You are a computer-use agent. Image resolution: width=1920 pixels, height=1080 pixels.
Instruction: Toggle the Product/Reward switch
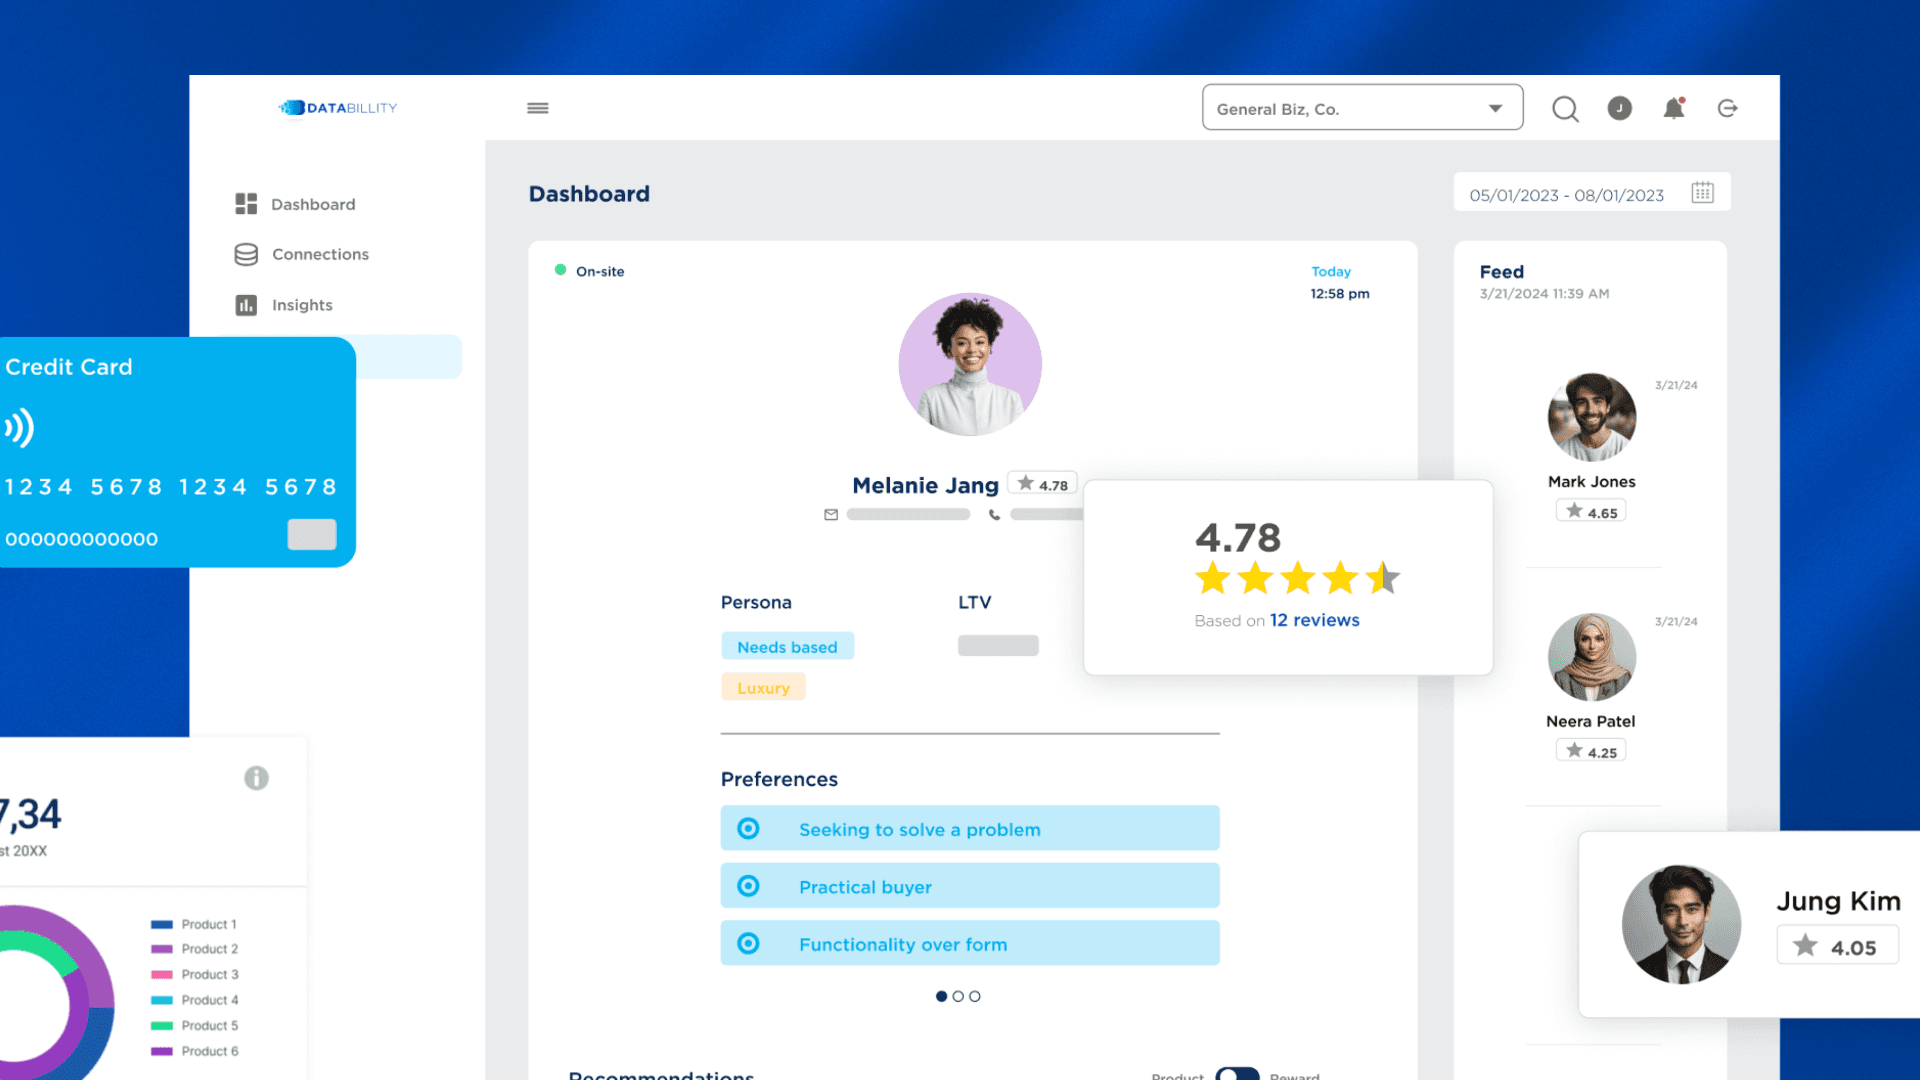(1237, 1074)
